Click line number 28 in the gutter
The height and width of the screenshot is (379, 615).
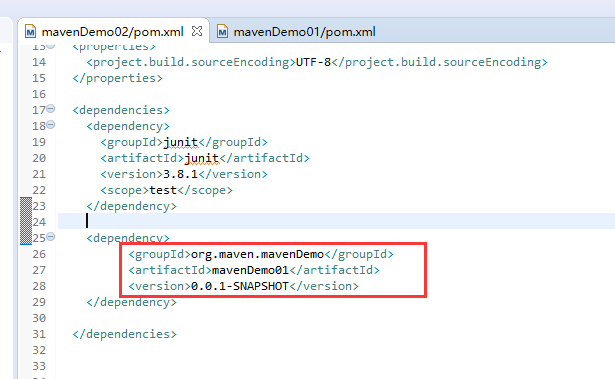pos(39,286)
